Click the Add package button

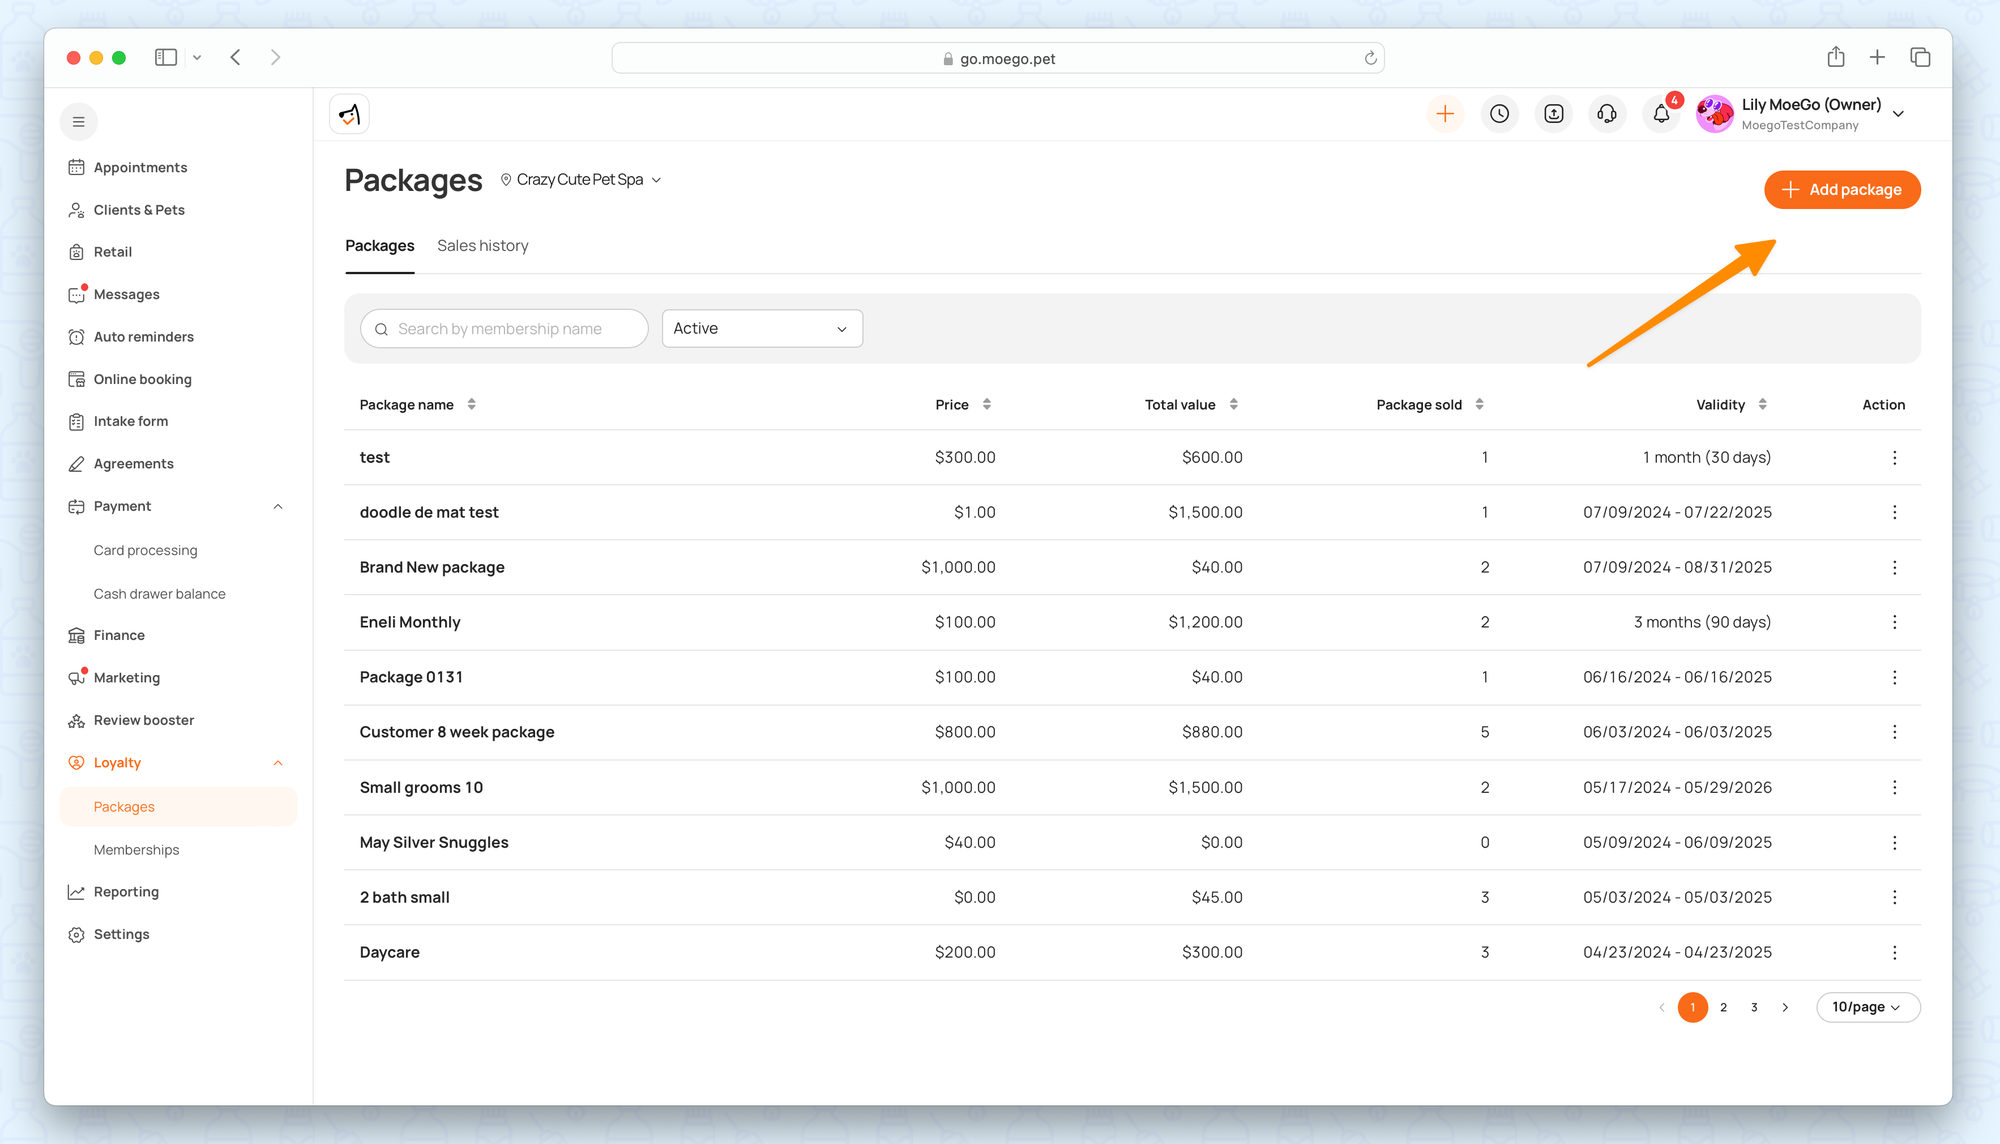click(1841, 190)
